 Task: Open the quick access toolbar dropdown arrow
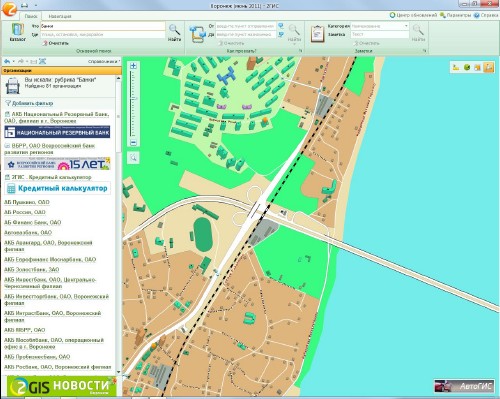pyautogui.click(x=36, y=6)
